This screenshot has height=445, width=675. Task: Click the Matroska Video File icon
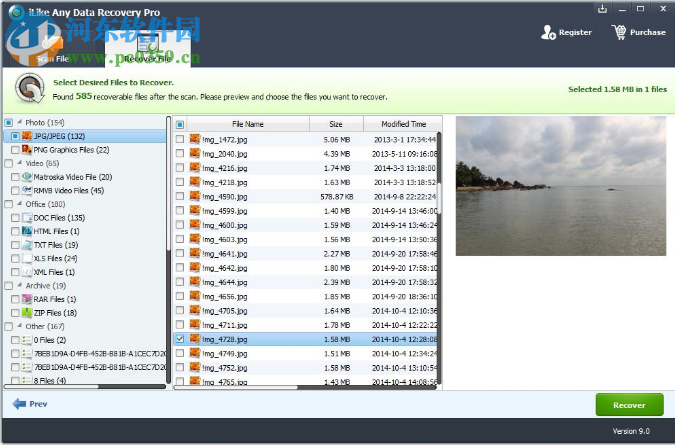coord(27,177)
